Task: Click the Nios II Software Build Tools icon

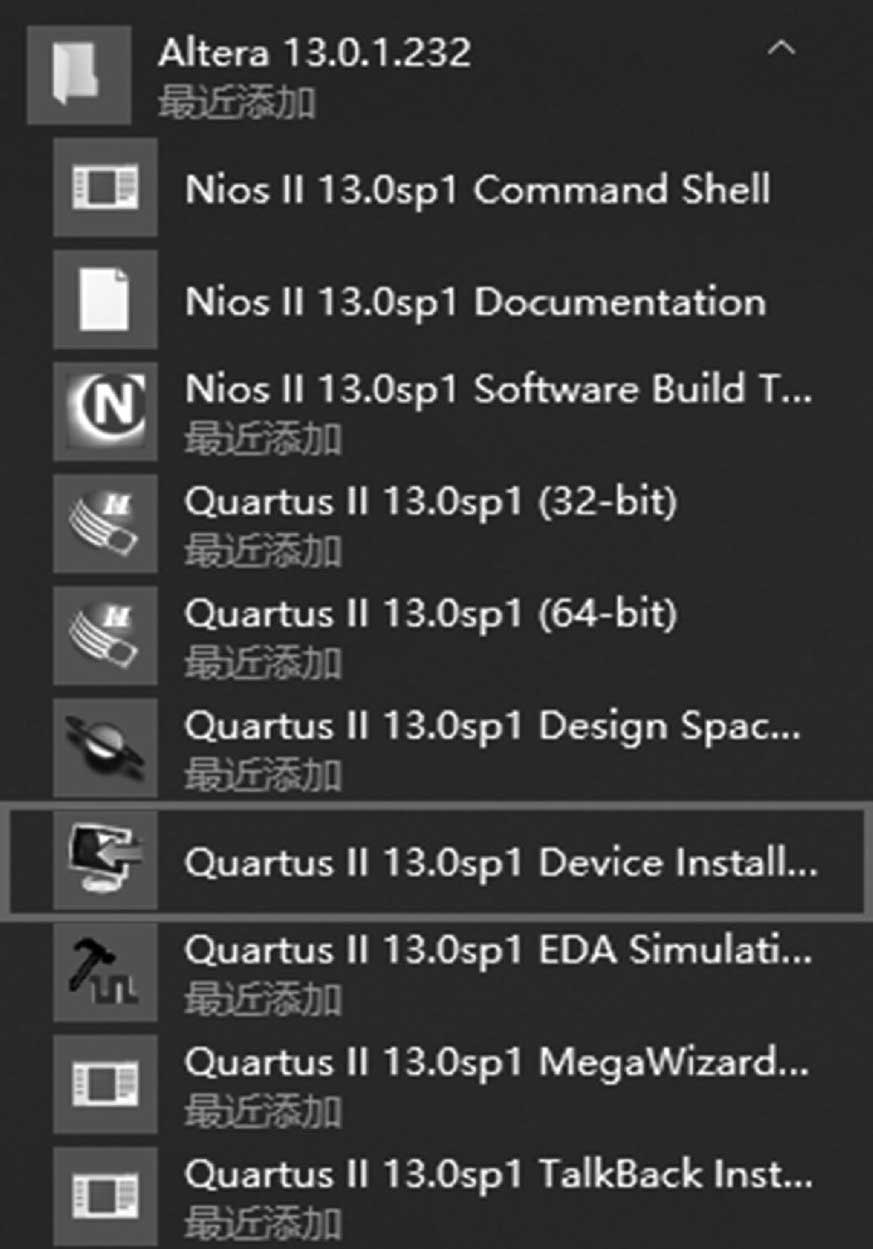Action: (105, 411)
